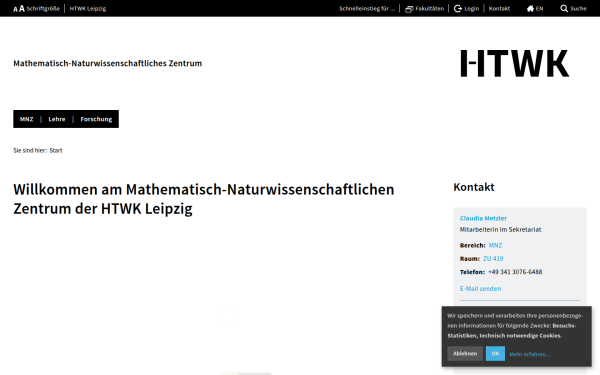Decline cookies with Ablehnen button

click(465, 354)
